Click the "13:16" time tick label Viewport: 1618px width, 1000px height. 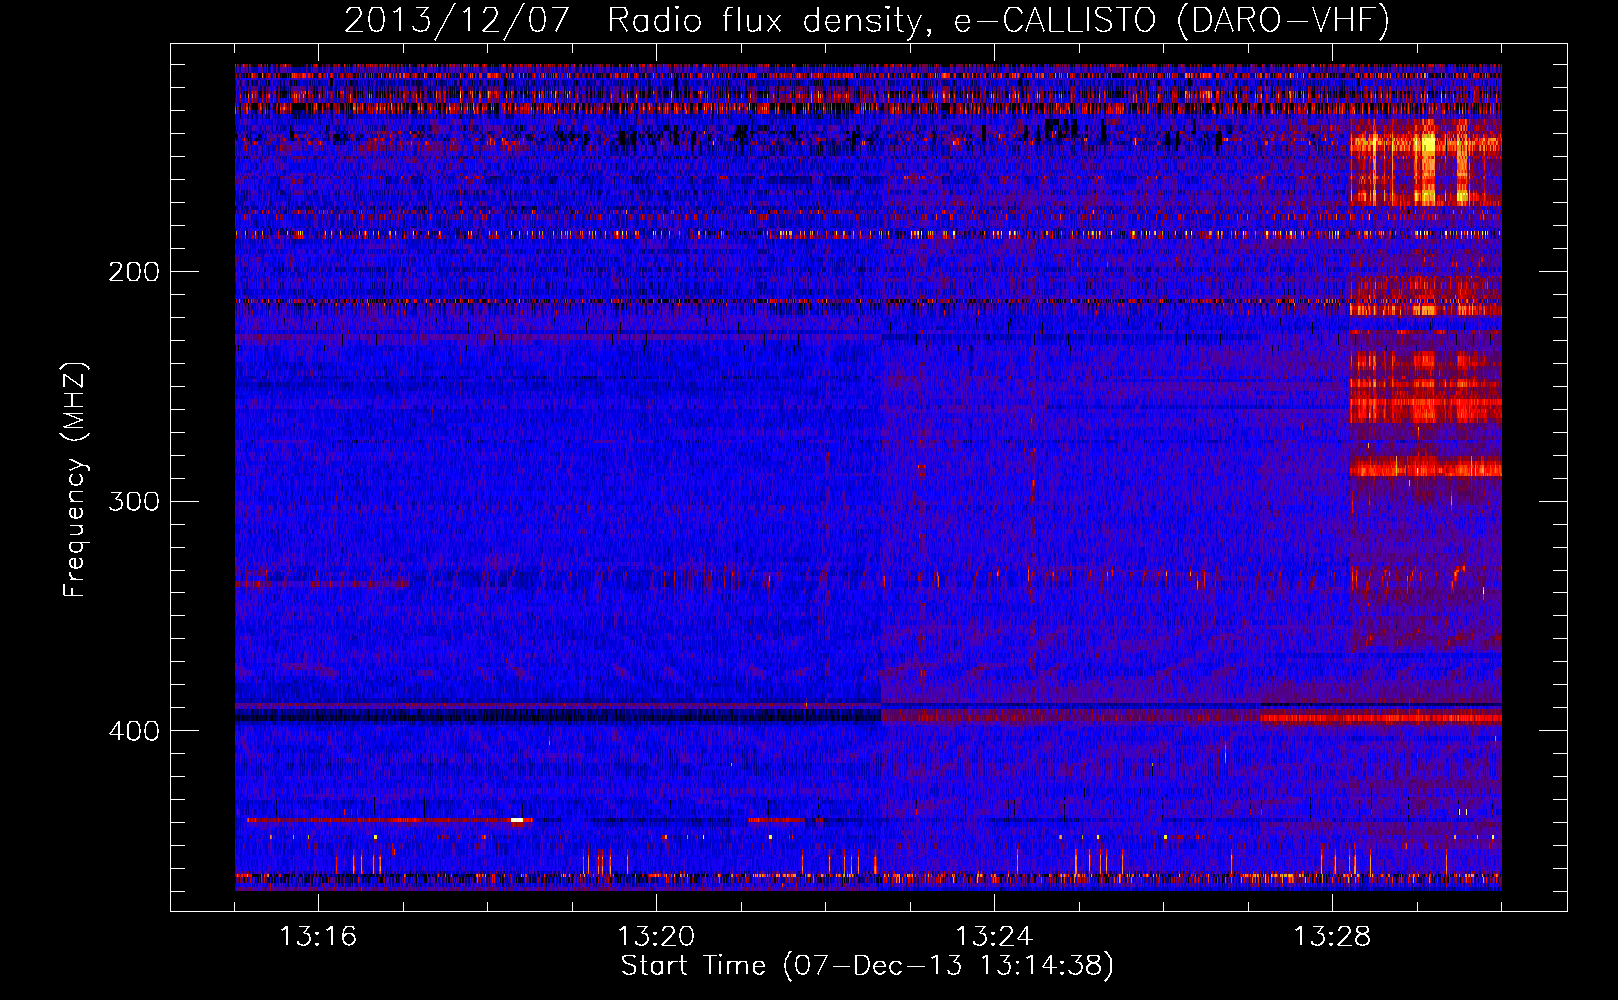[x=318, y=937]
